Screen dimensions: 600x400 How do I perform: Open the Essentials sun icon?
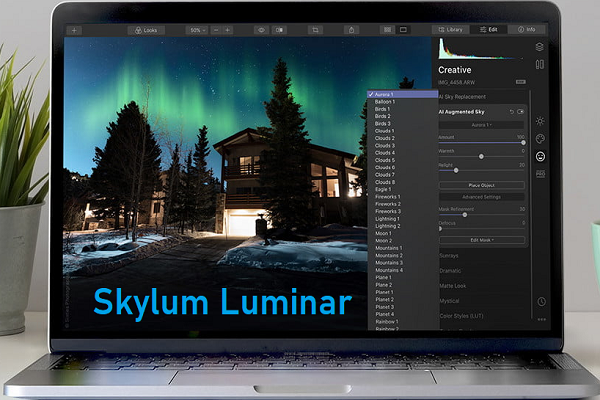click(540, 121)
